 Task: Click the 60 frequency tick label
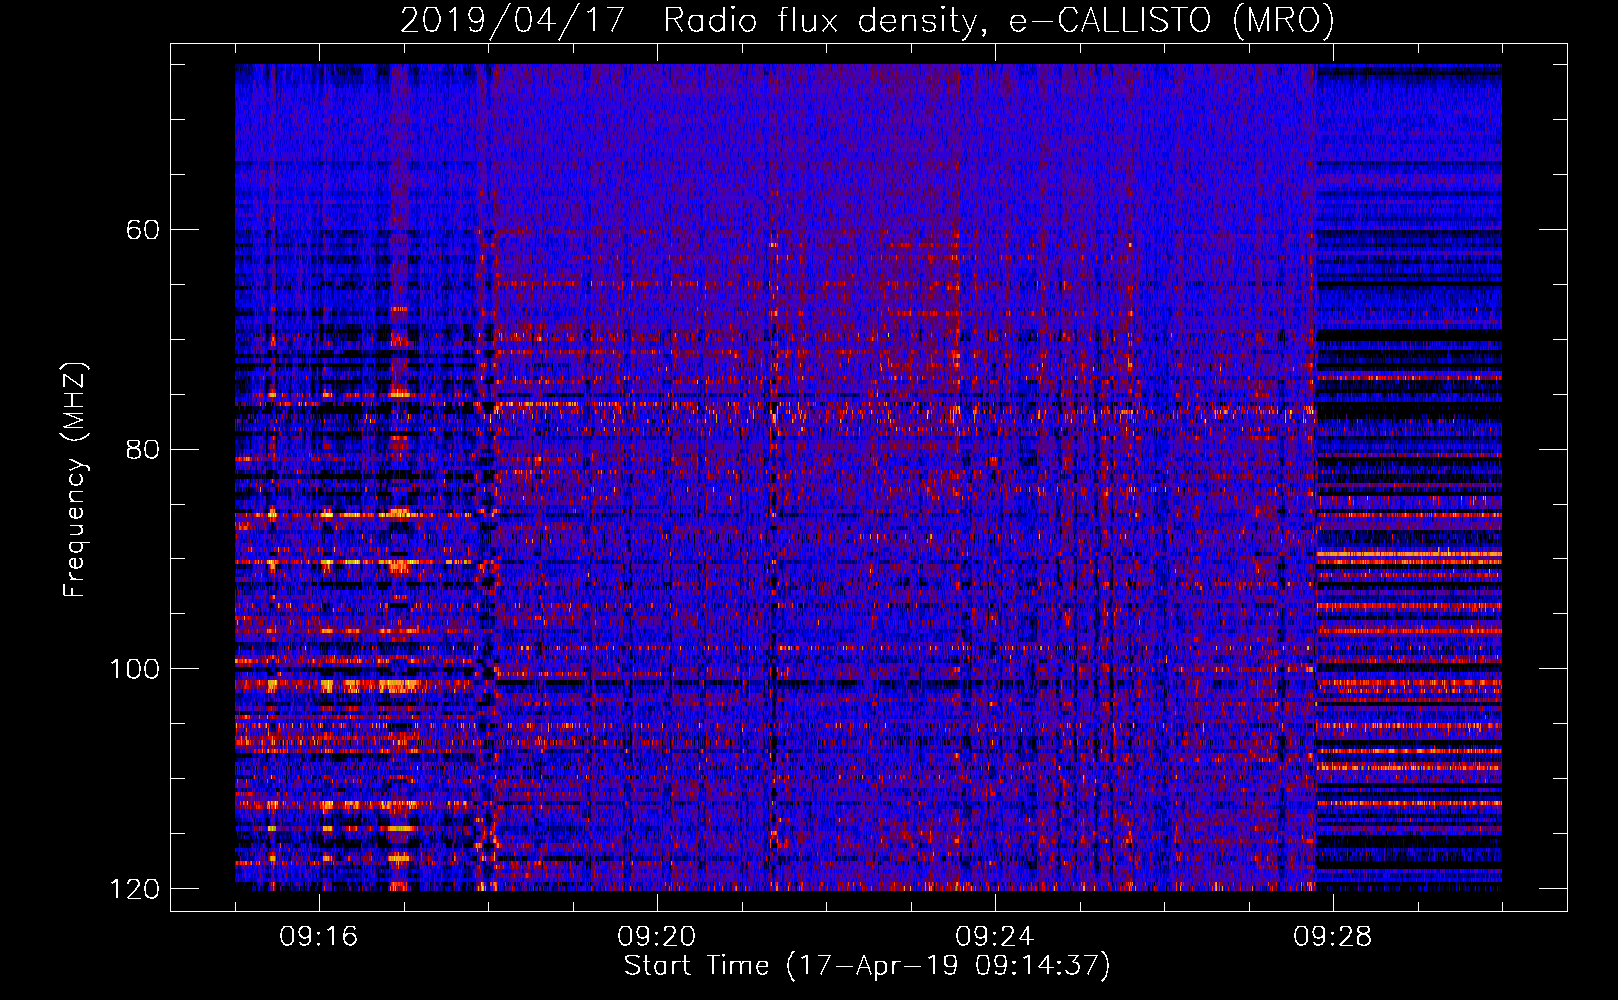point(143,230)
